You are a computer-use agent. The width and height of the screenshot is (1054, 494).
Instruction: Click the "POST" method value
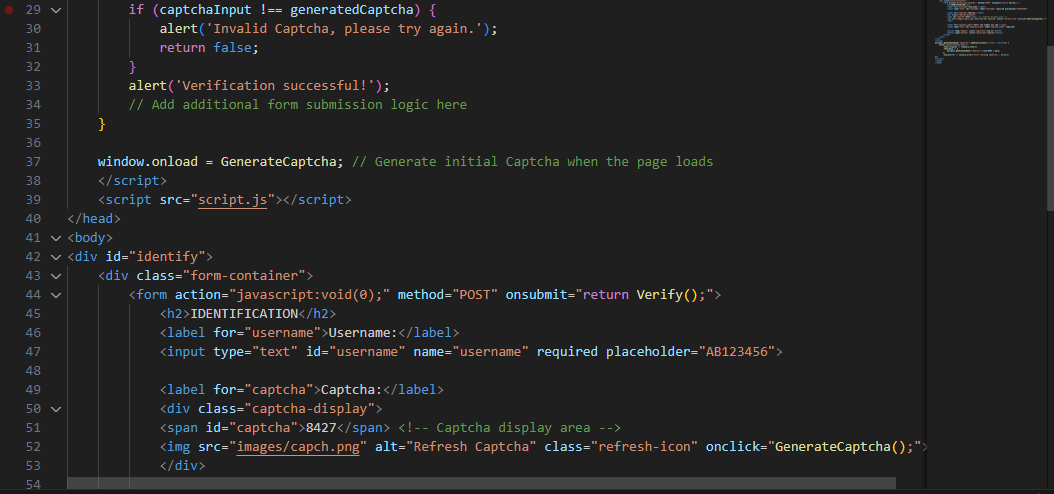pos(474,294)
